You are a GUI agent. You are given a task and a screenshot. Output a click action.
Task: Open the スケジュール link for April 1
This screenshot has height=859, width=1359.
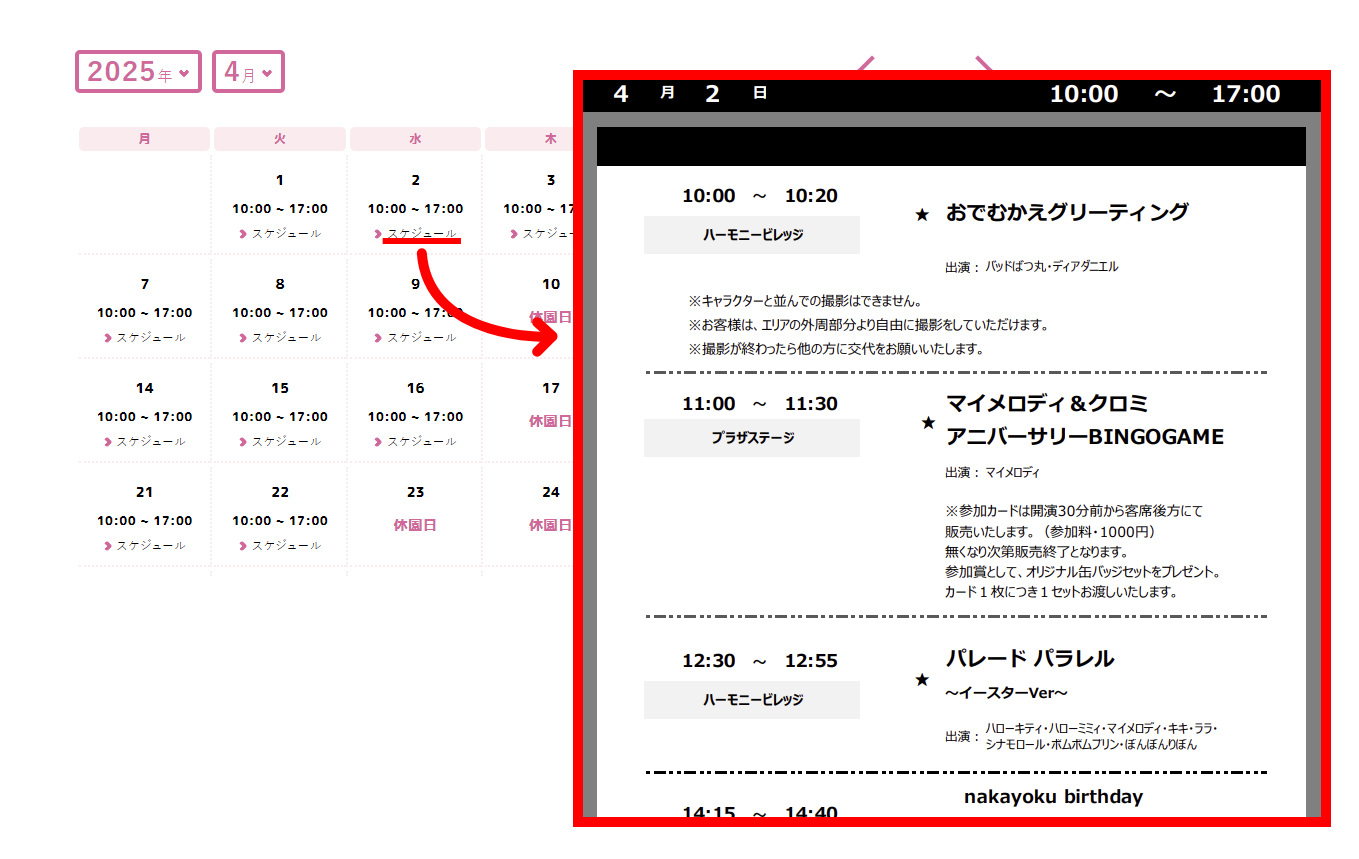(280, 233)
